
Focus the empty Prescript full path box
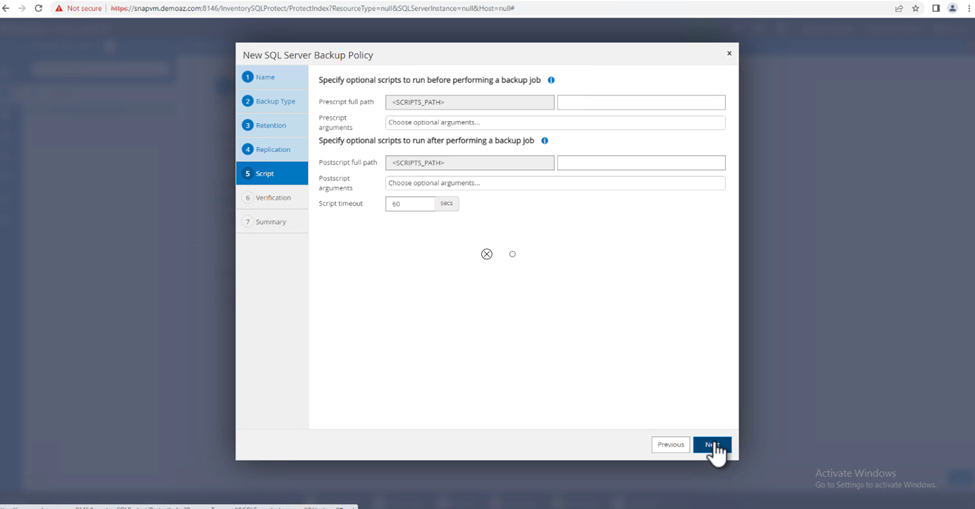(641, 103)
